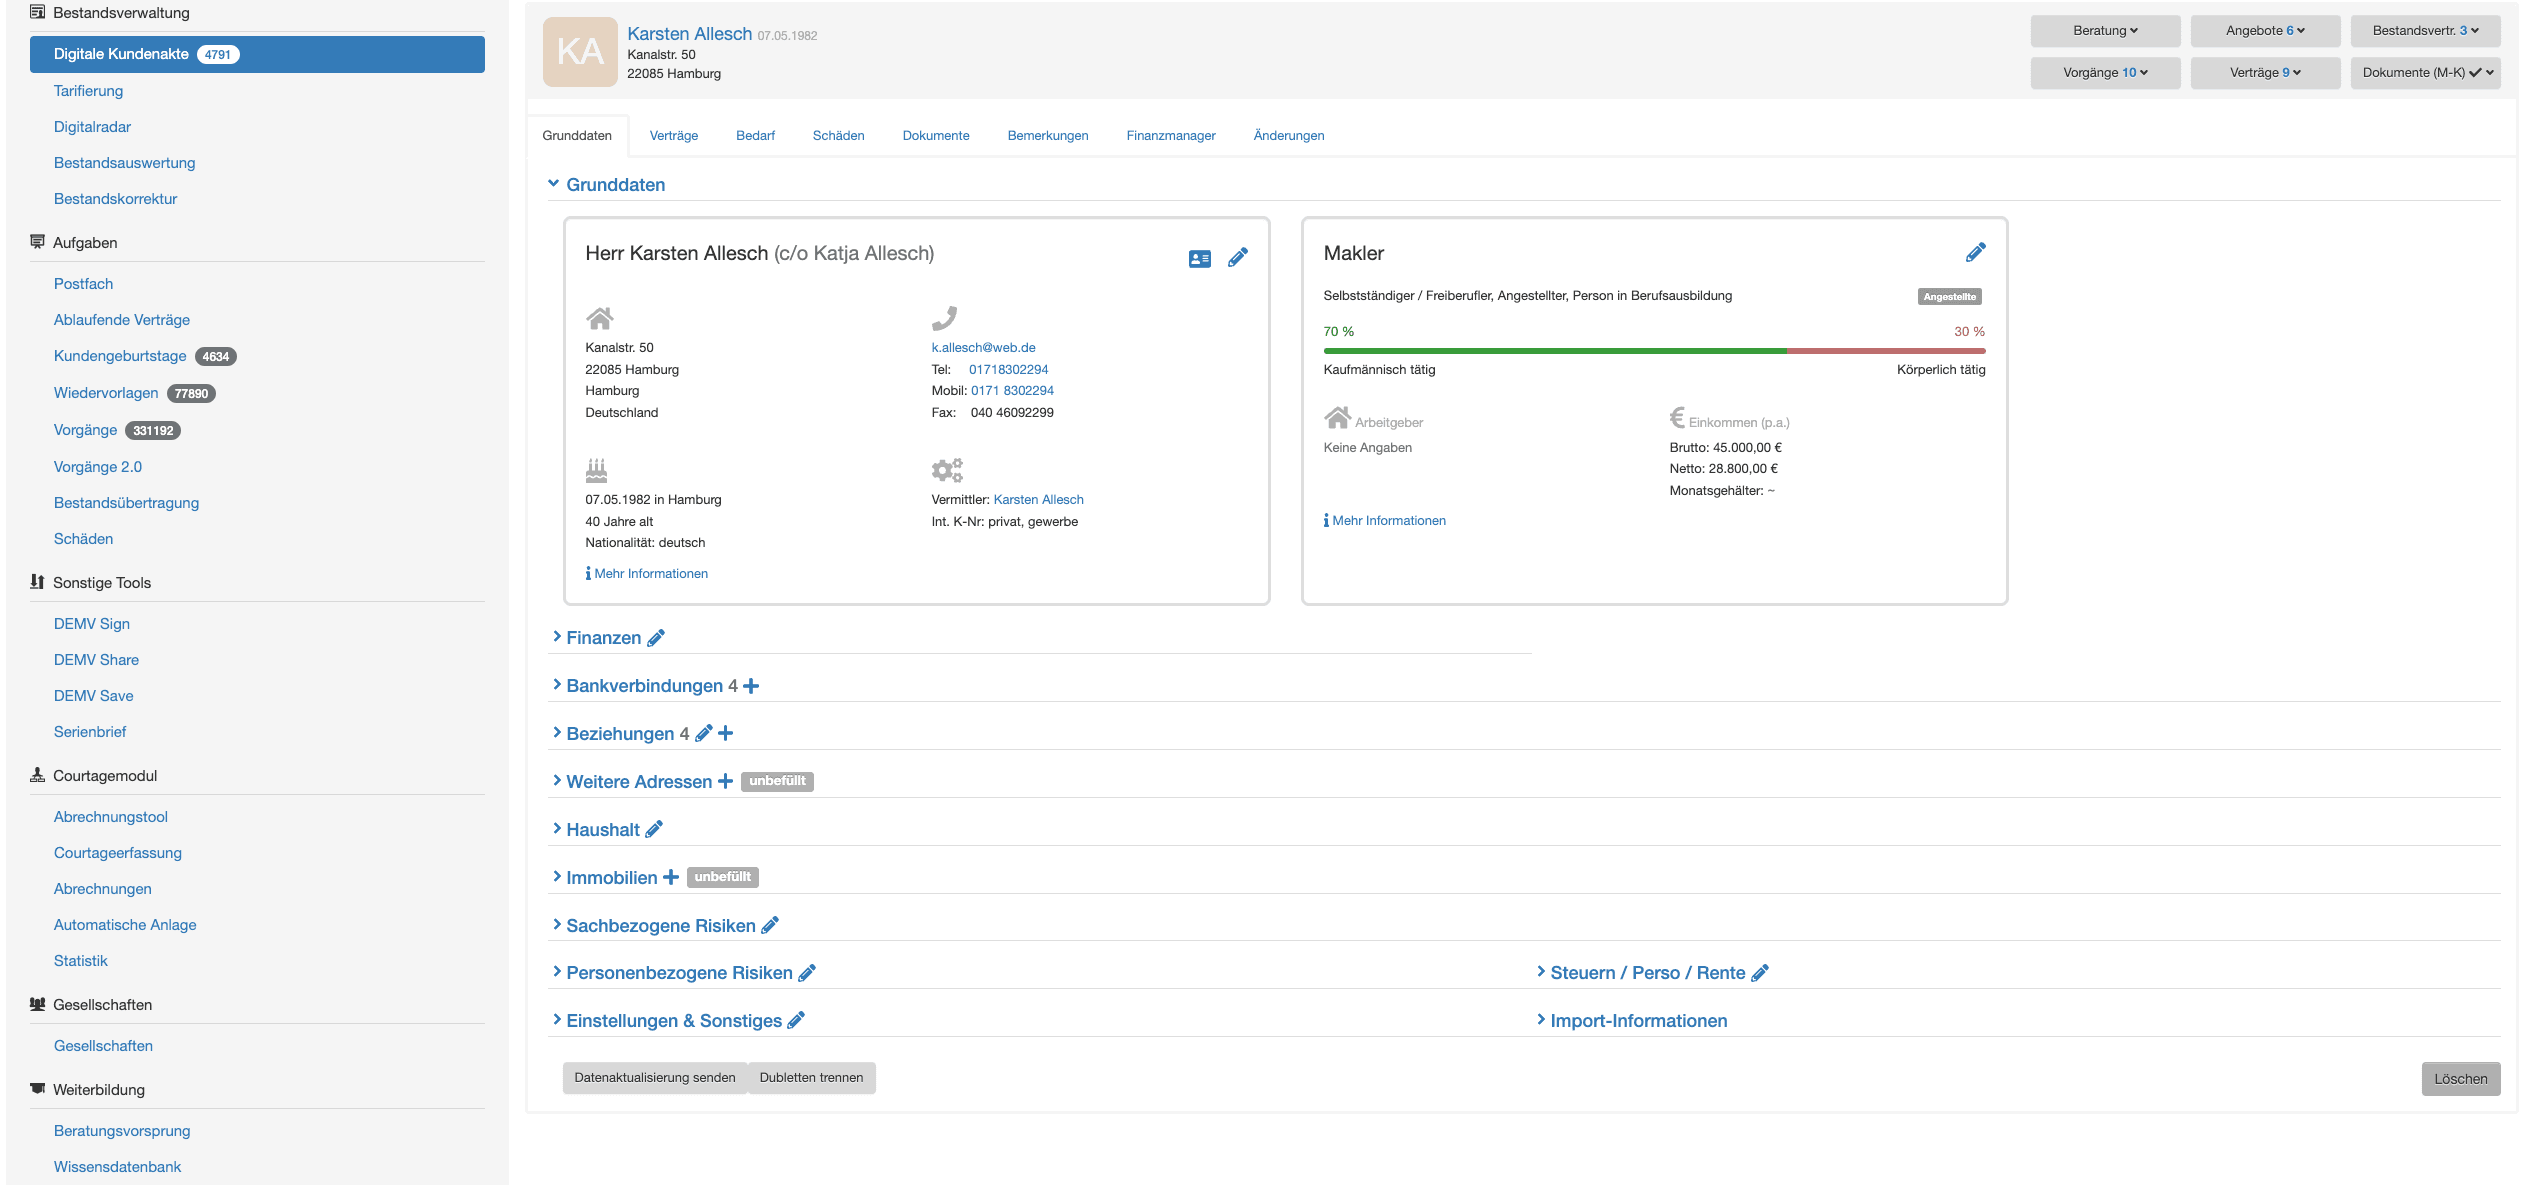Click the k.allesch@web.de email link

(x=983, y=348)
